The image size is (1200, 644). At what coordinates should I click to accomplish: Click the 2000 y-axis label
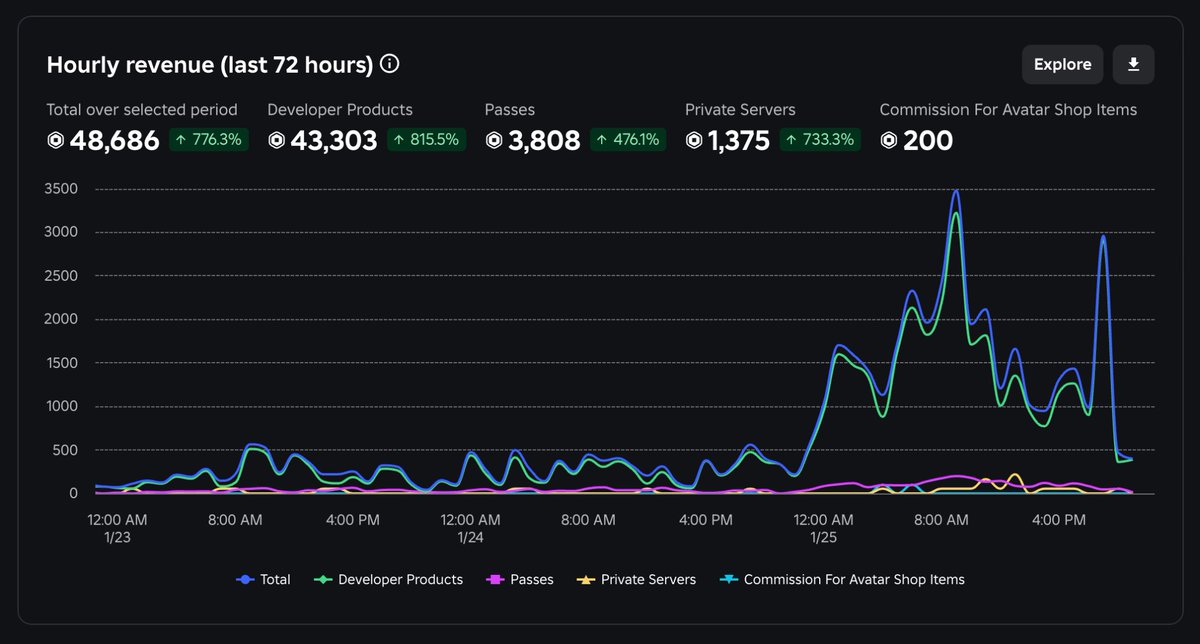coord(63,319)
